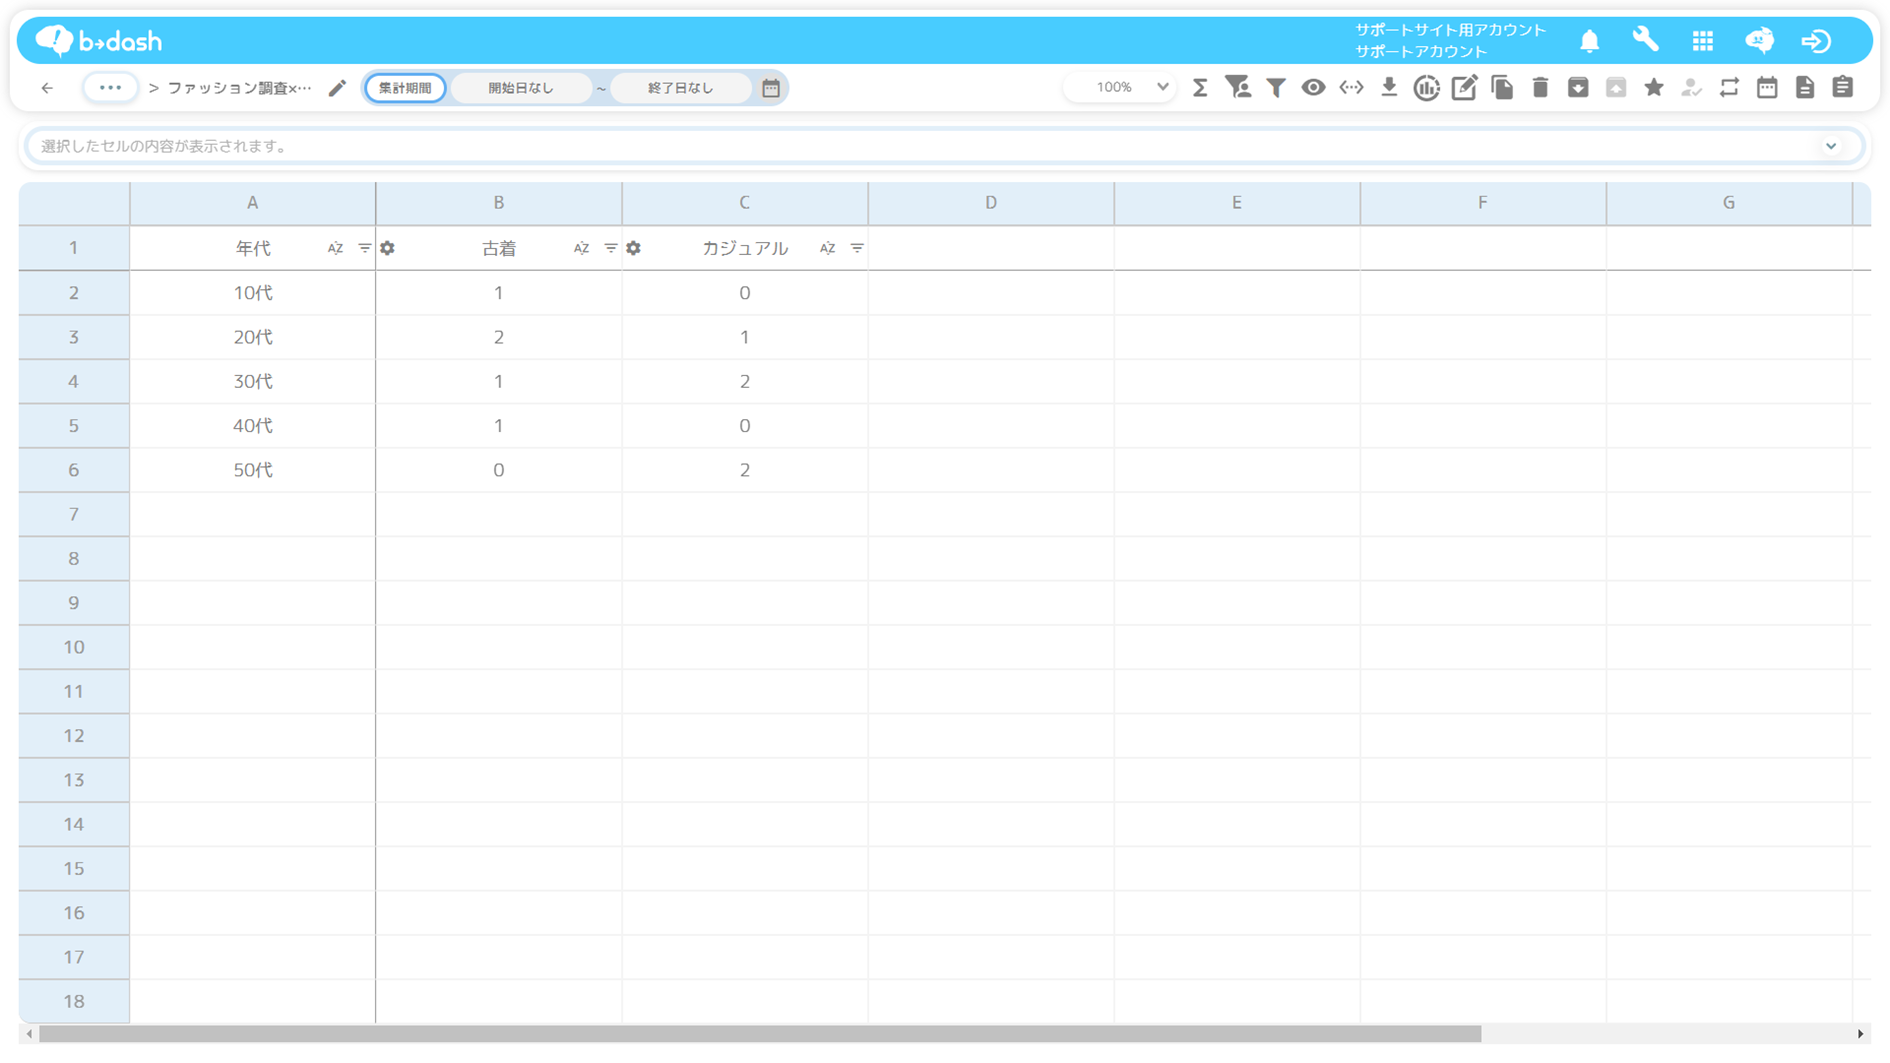Click the ファッション調査 breadcrumb title

[x=239, y=88]
